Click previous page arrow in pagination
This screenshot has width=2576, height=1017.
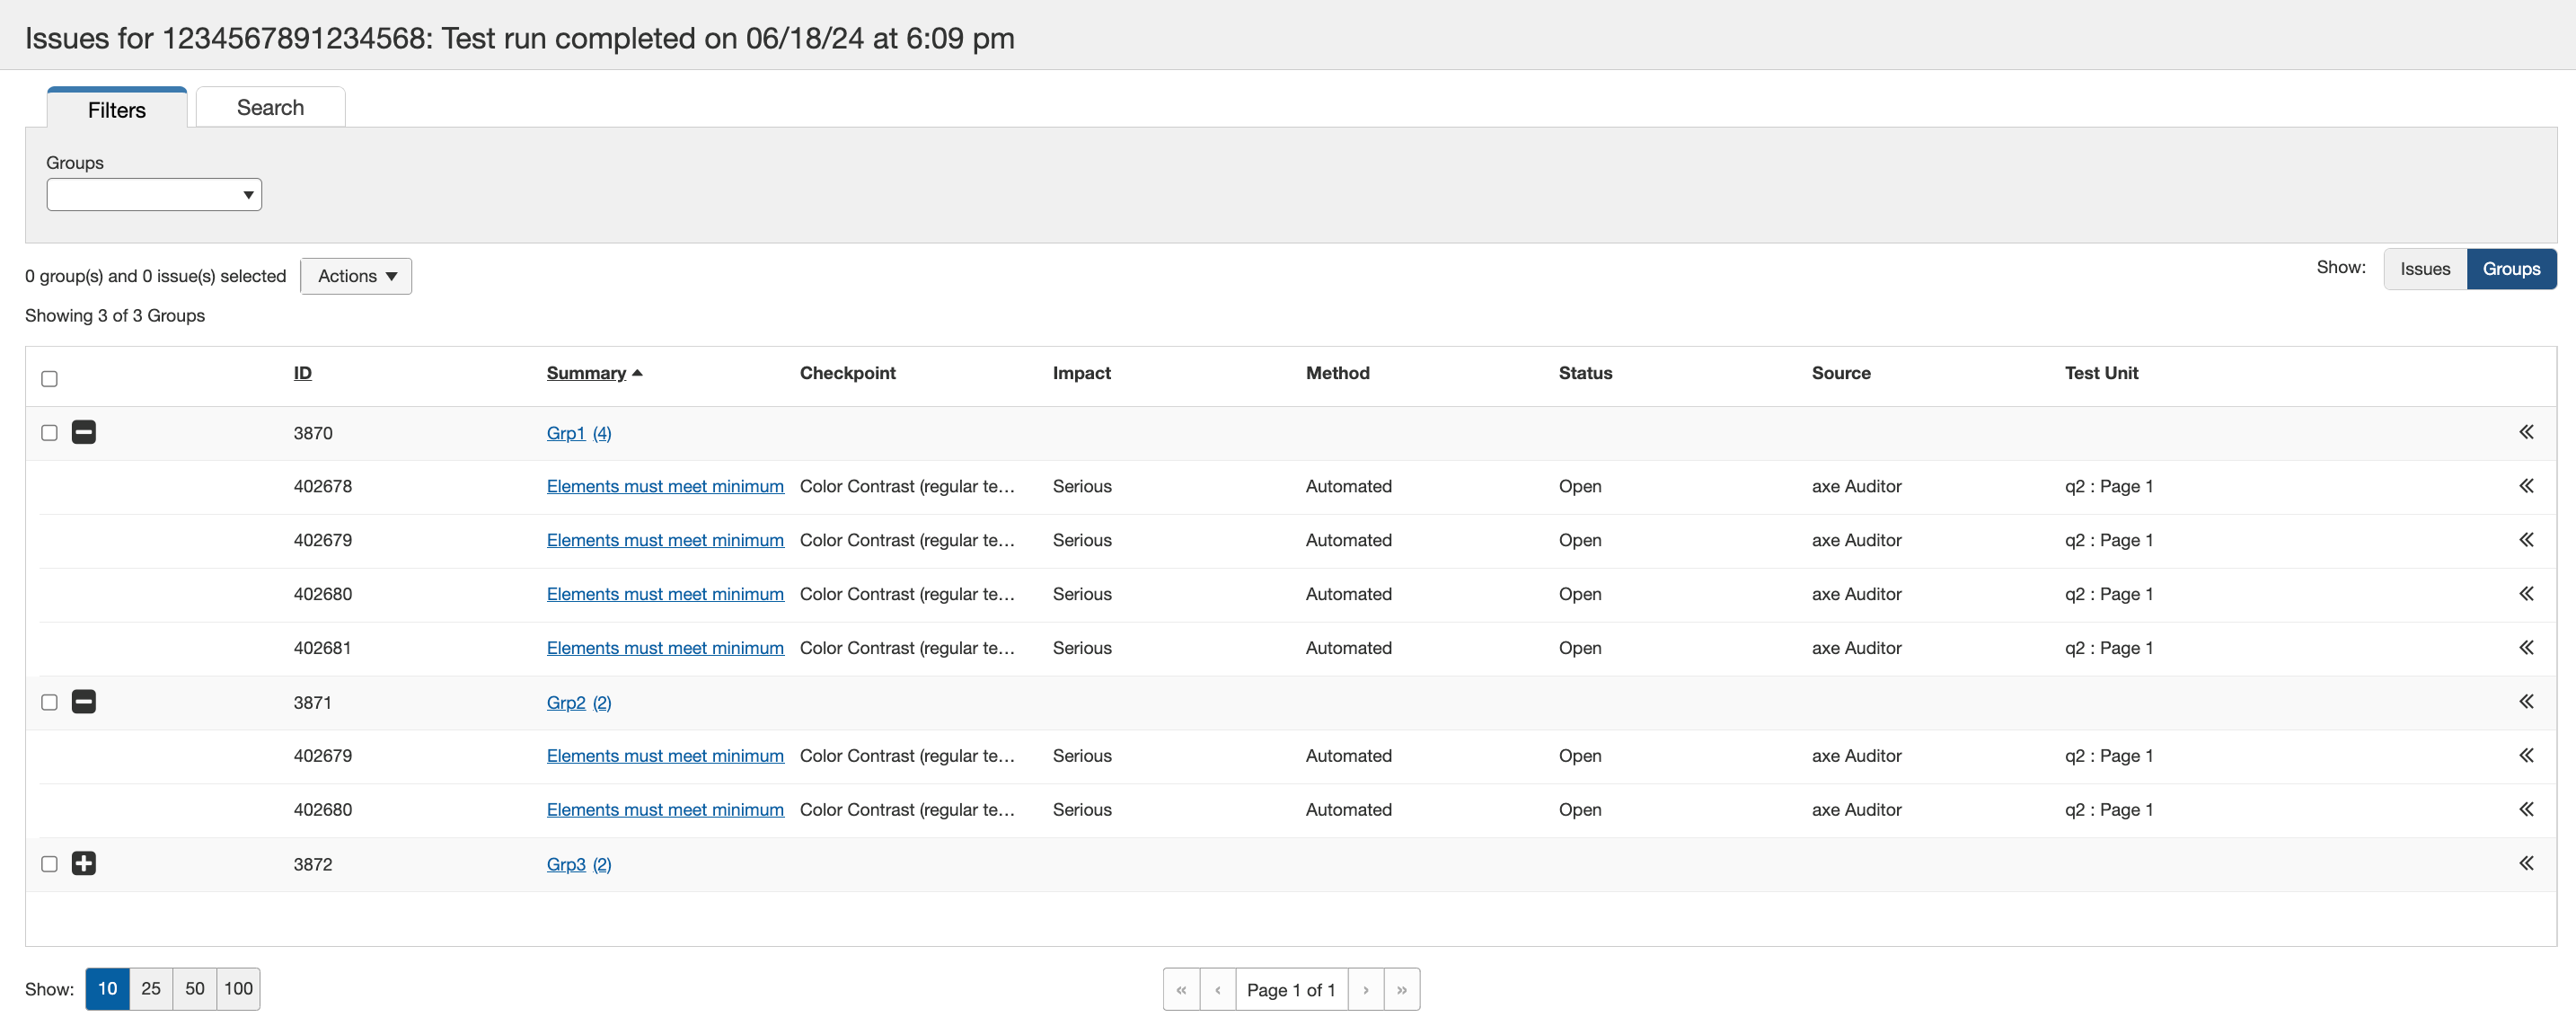(x=1217, y=989)
